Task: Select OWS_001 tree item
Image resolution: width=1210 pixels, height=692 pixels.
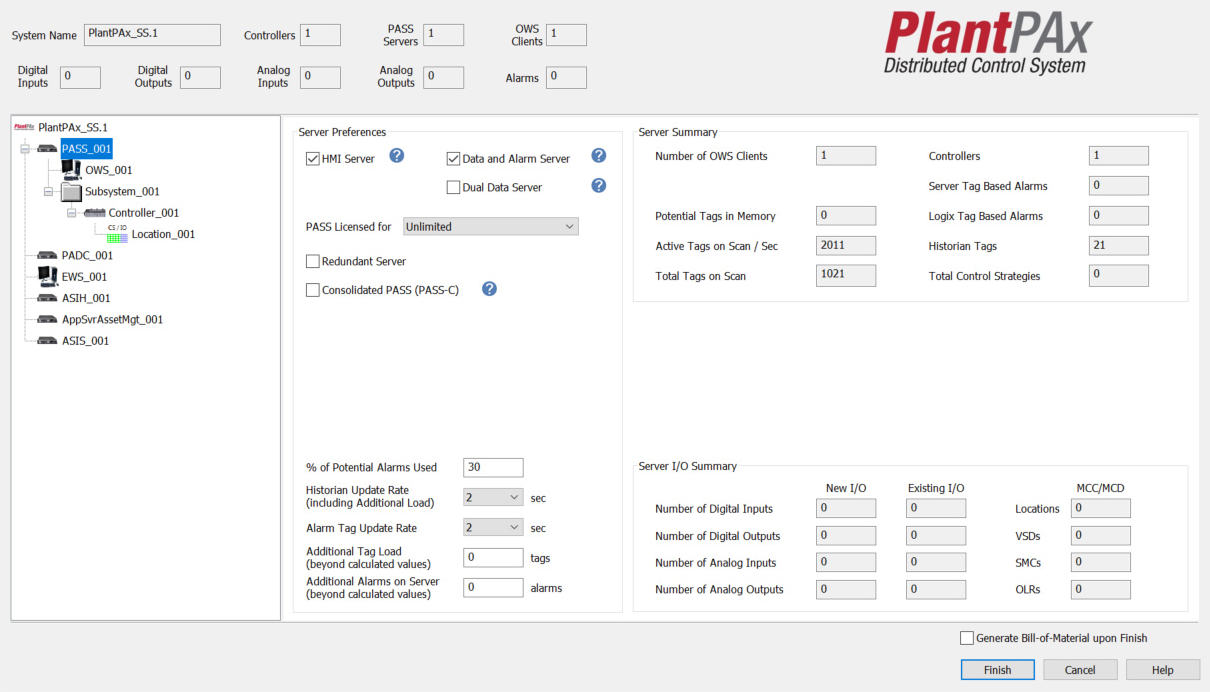Action: [x=109, y=171]
